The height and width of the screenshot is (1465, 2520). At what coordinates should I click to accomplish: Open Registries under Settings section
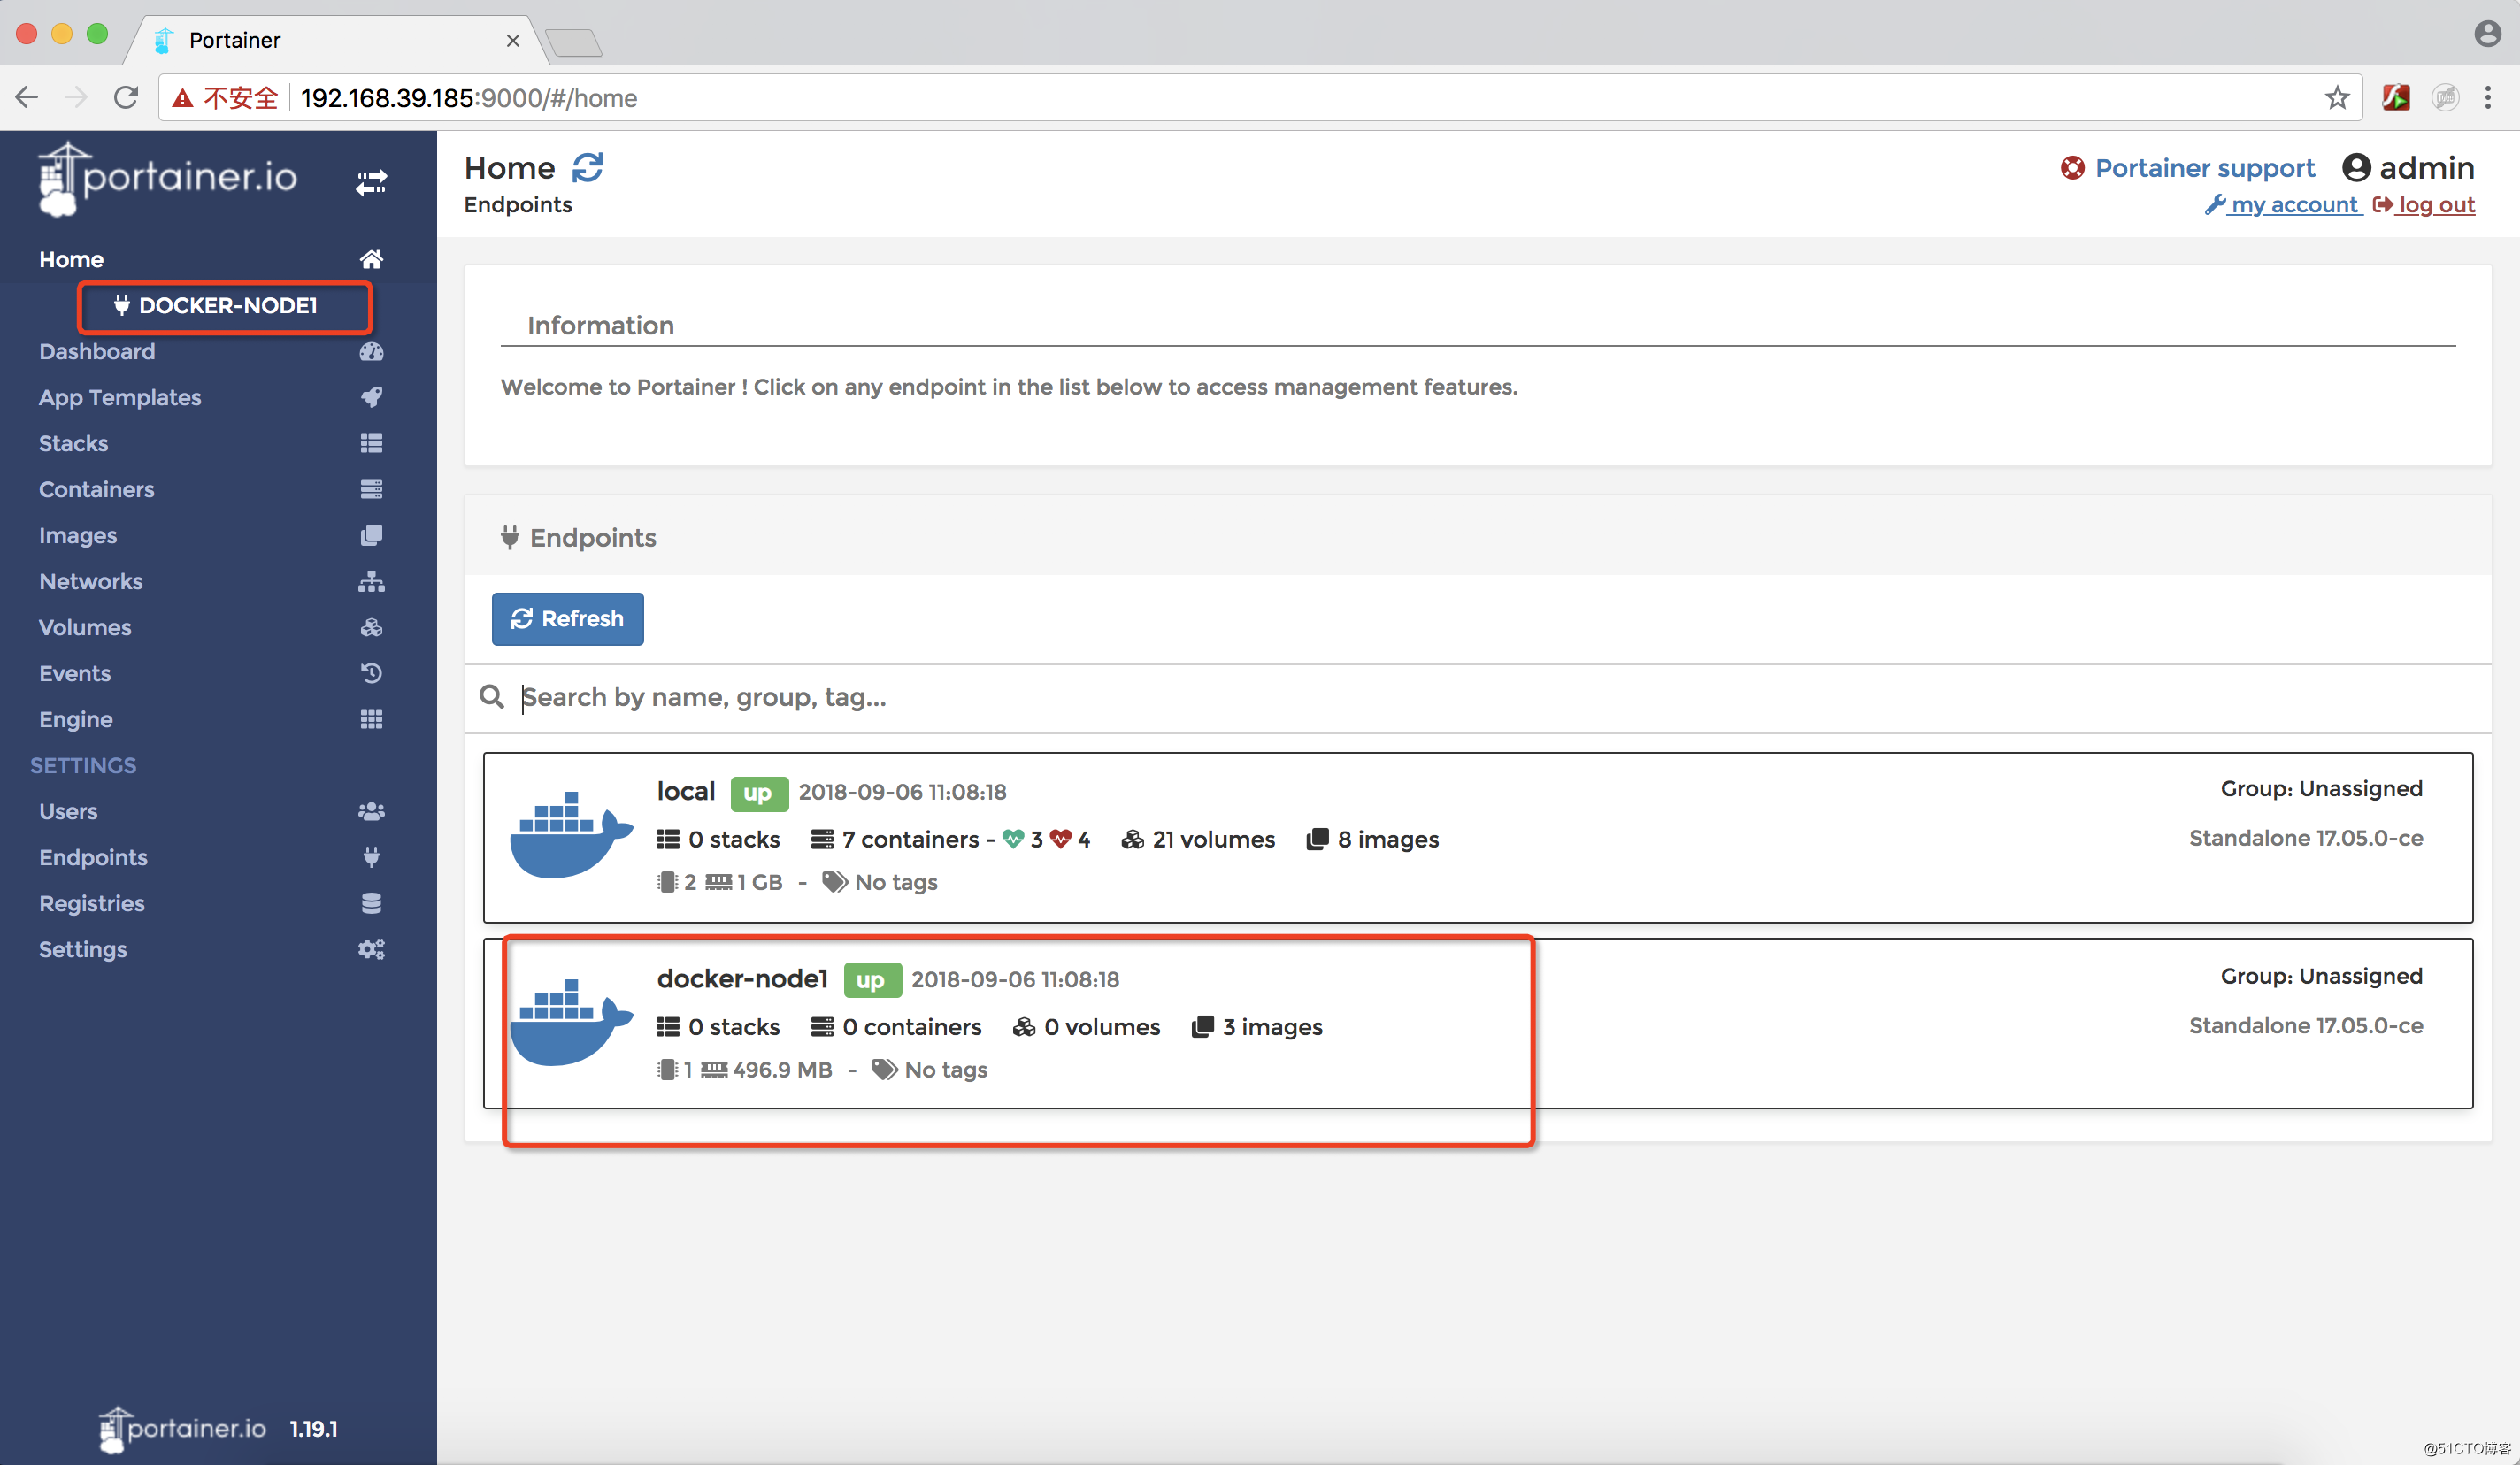(92, 903)
